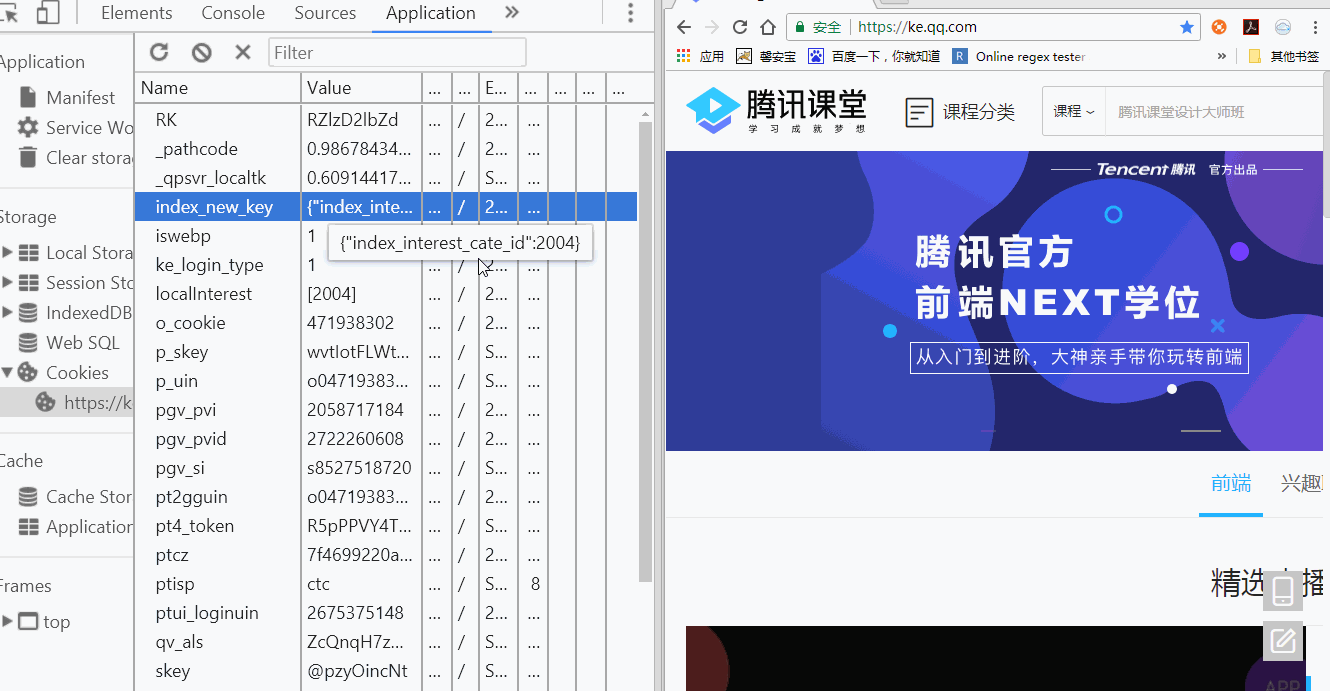The image size is (1330, 691).
Task: Bookmark page using the star icon
Action: pyautogui.click(x=1187, y=27)
